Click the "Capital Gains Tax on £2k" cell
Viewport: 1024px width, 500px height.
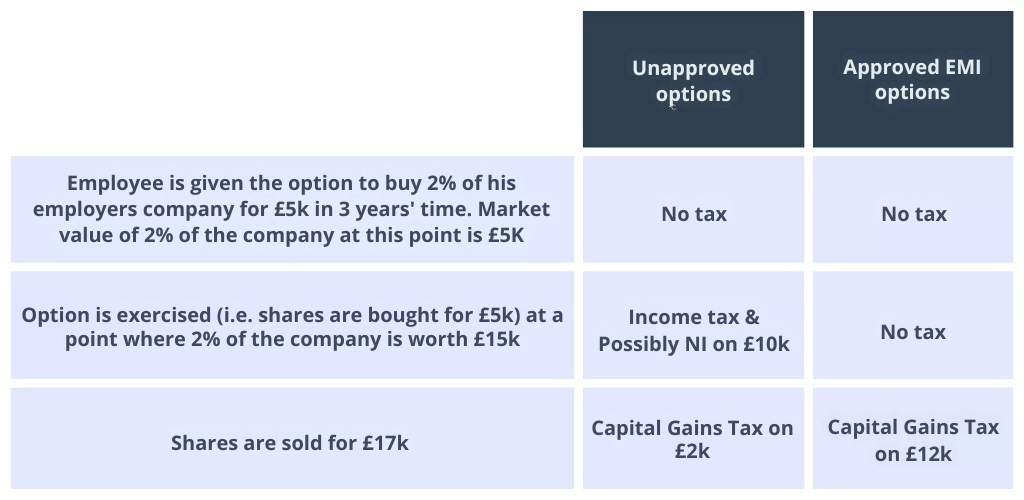coord(692,439)
